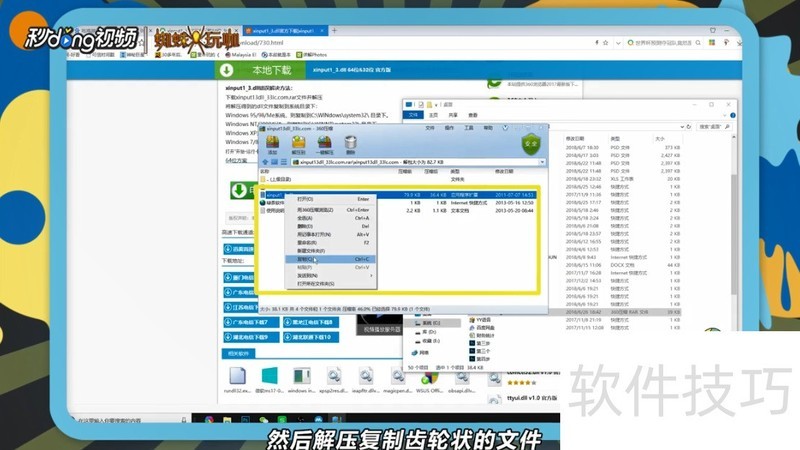Expand Explorer address history dropdown chevron
Screen dimensions: 800x450
pos(682,127)
